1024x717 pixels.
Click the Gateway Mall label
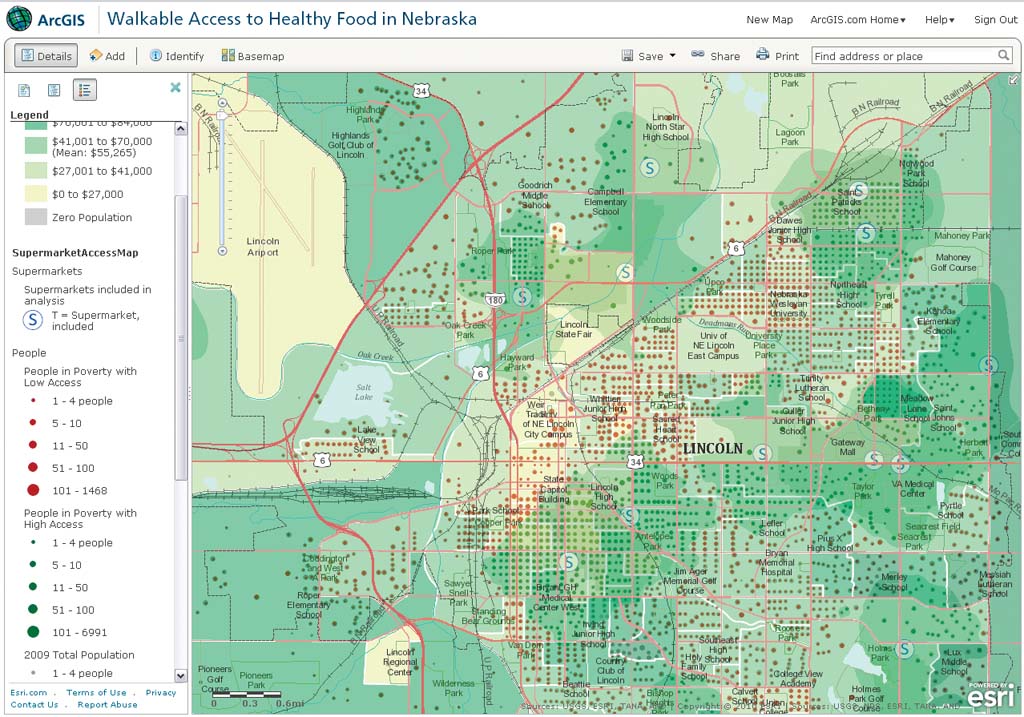coord(848,447)
